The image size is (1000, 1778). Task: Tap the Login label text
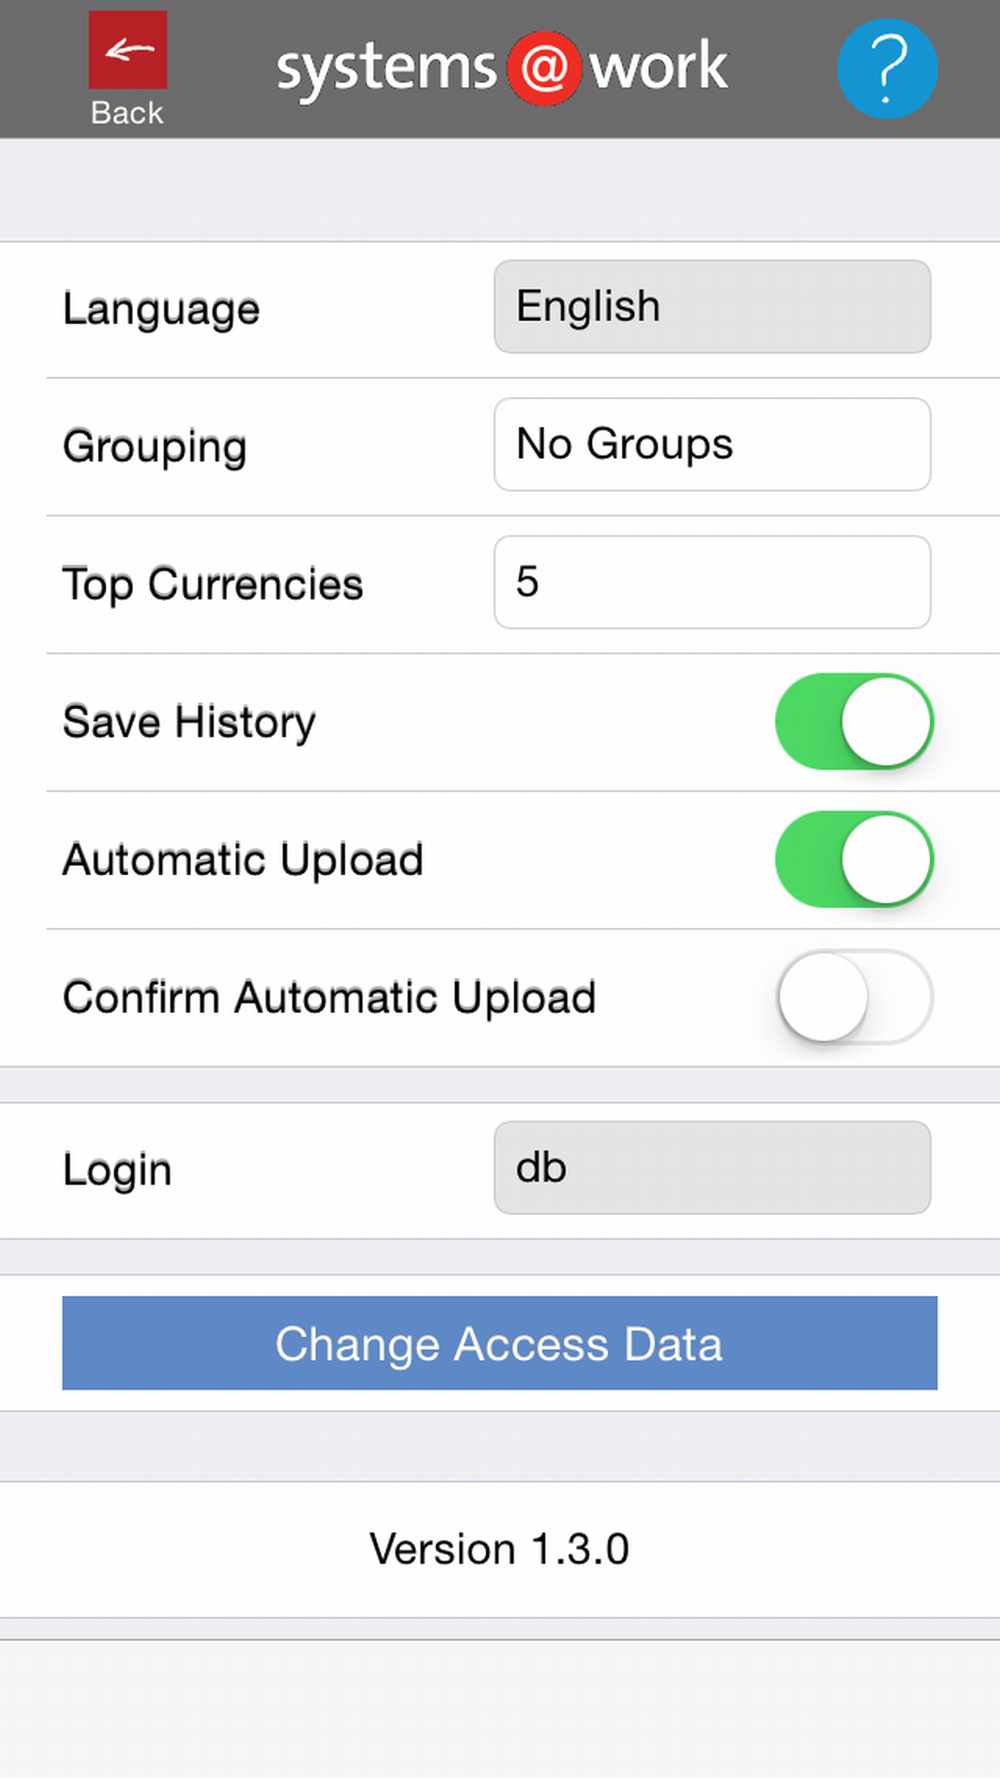pyautogui.click(x=117, y=1170)
